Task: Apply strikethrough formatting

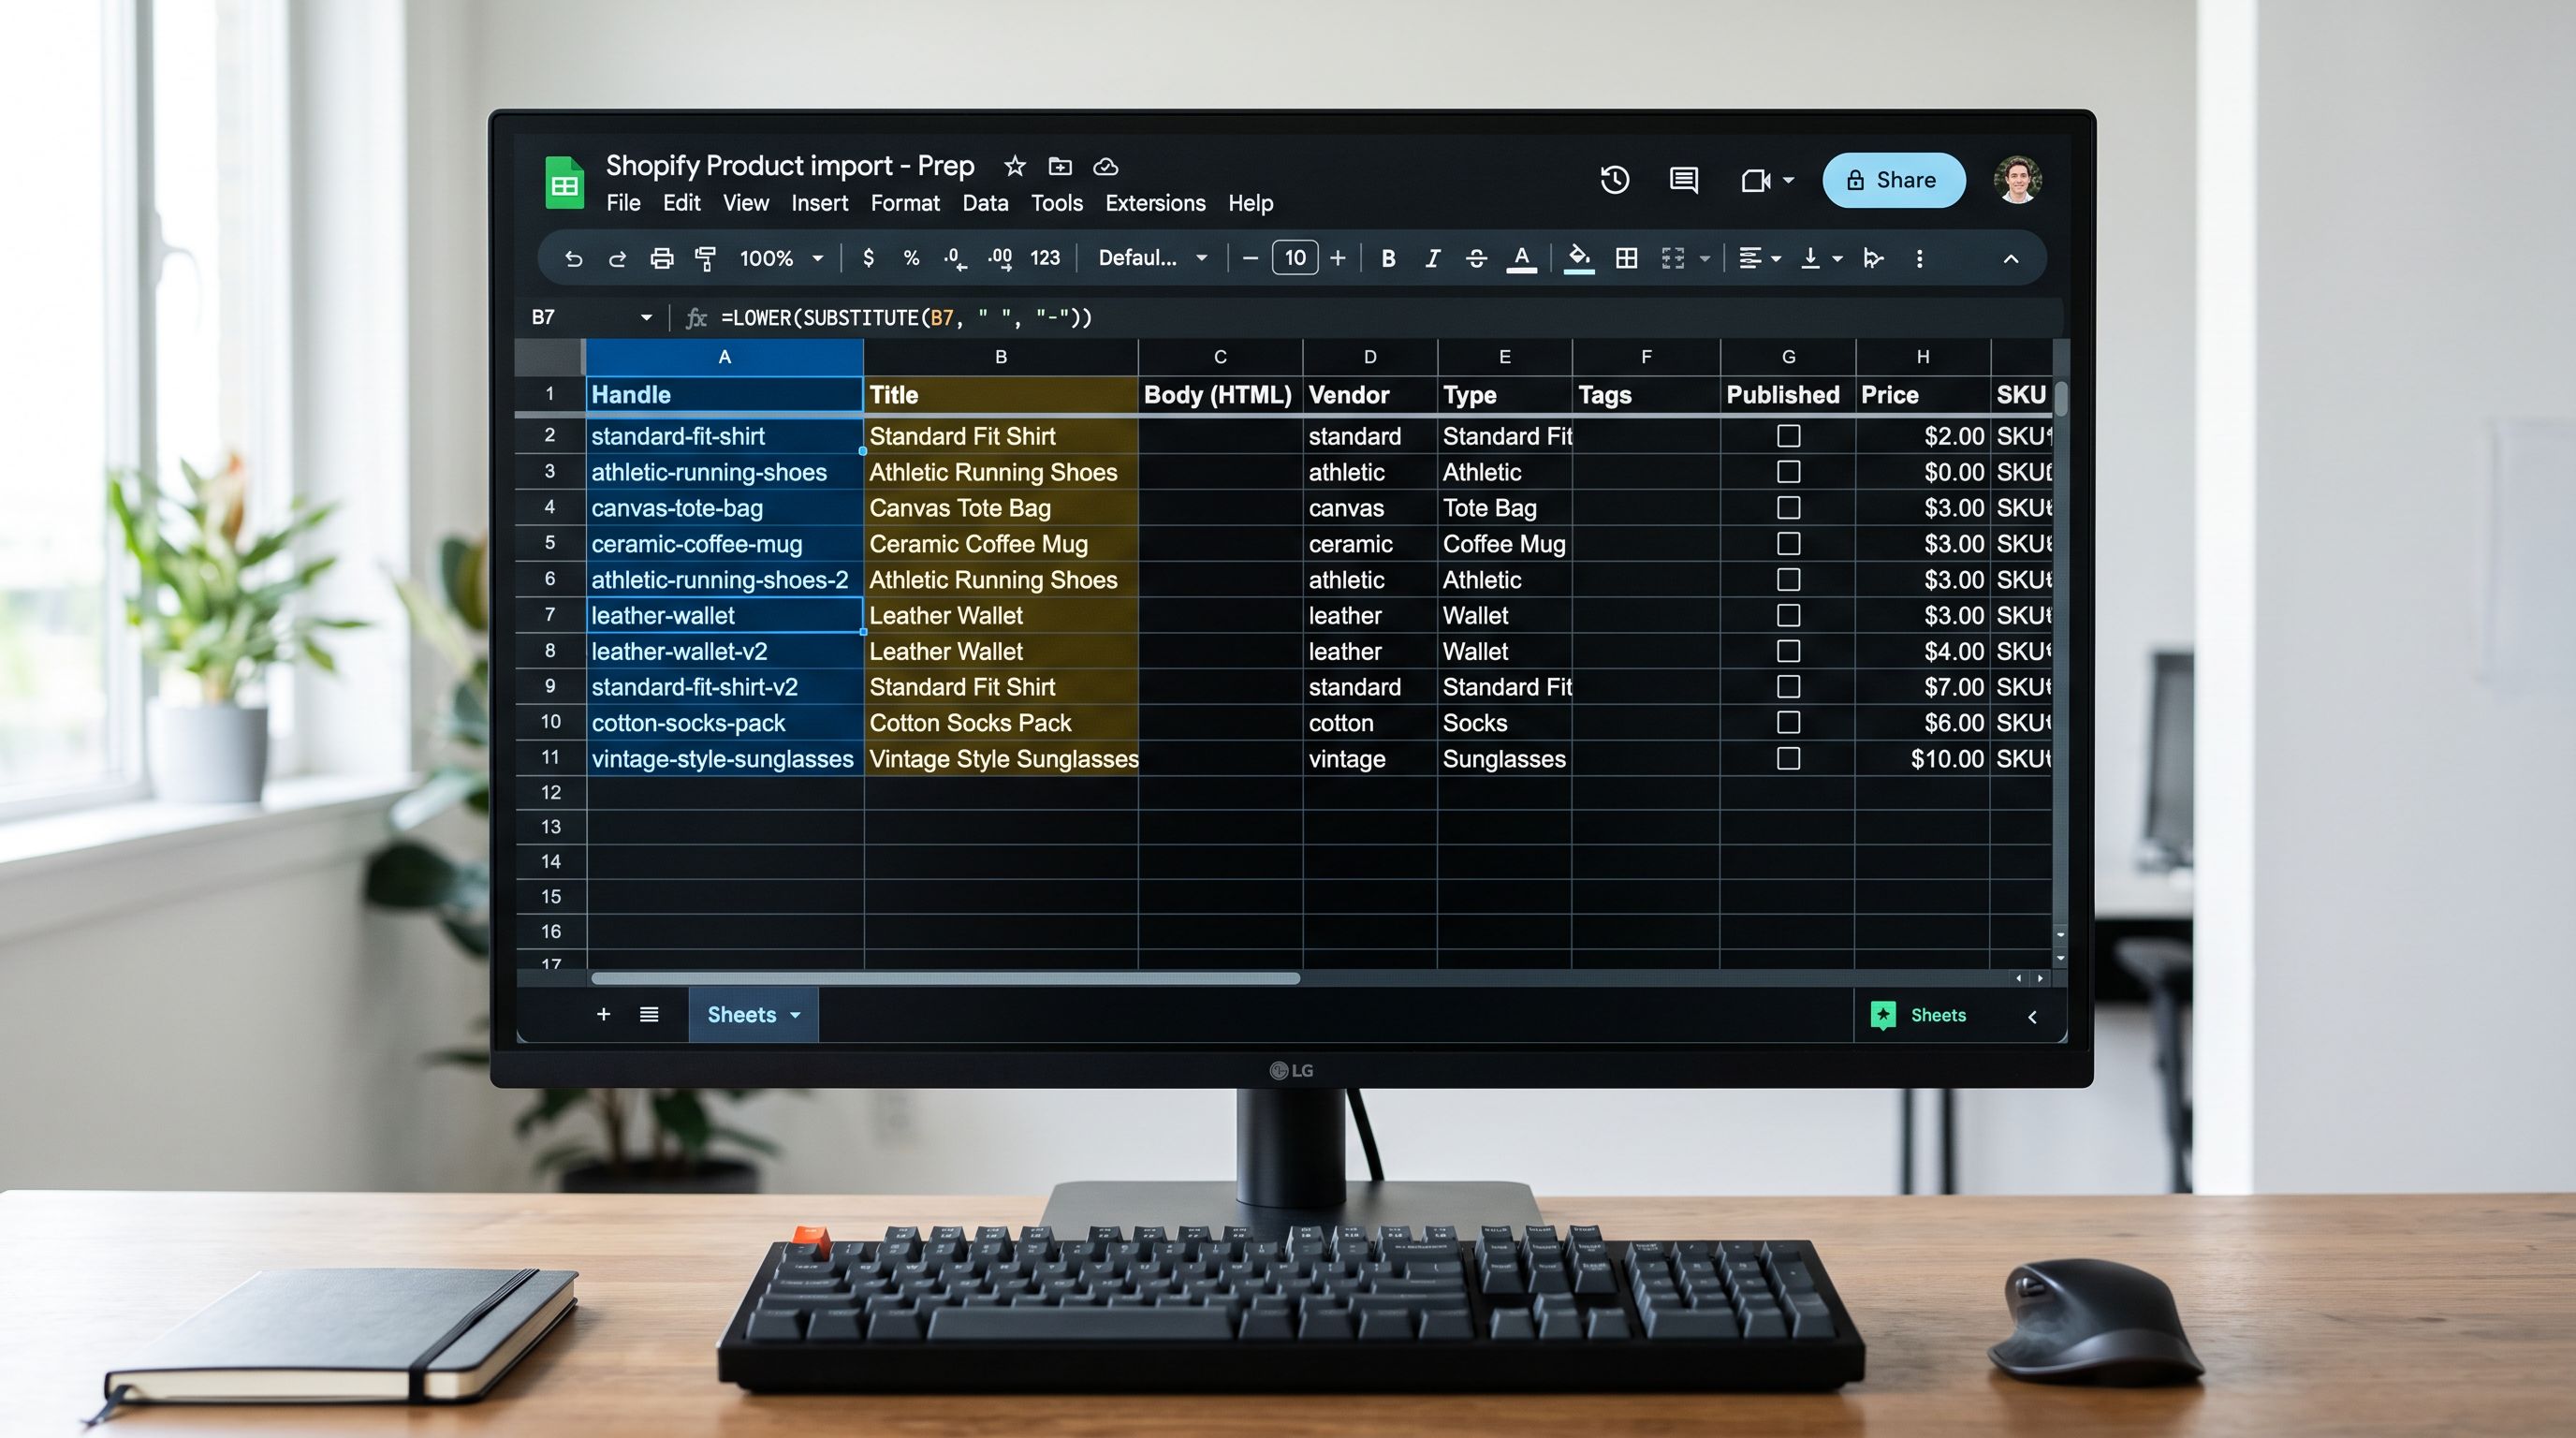Action: [1476, 259]
